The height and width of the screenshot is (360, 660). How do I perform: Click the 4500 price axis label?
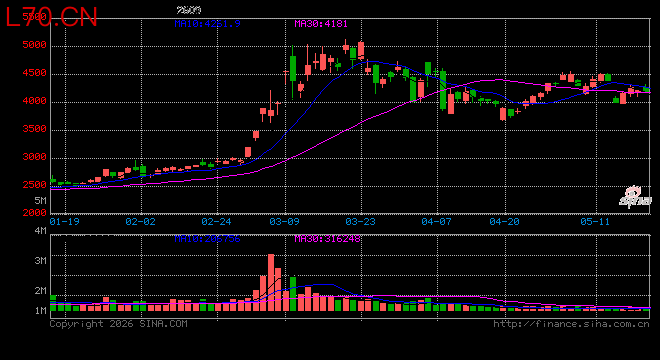35,73
